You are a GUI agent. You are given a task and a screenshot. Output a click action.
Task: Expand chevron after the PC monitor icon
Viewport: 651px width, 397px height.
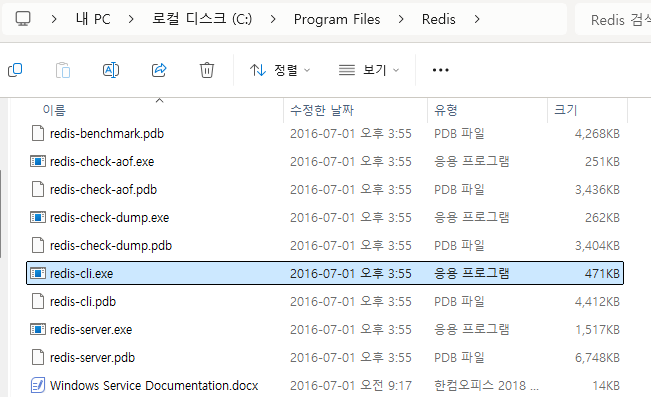(54, 19)
